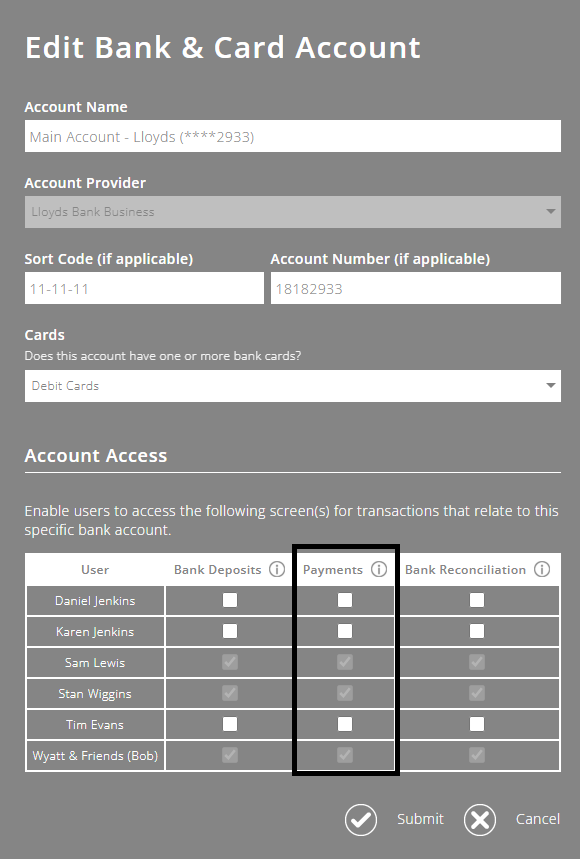Click the Sort Code input field
Screen dimensions: 580x859
(144, 288)
